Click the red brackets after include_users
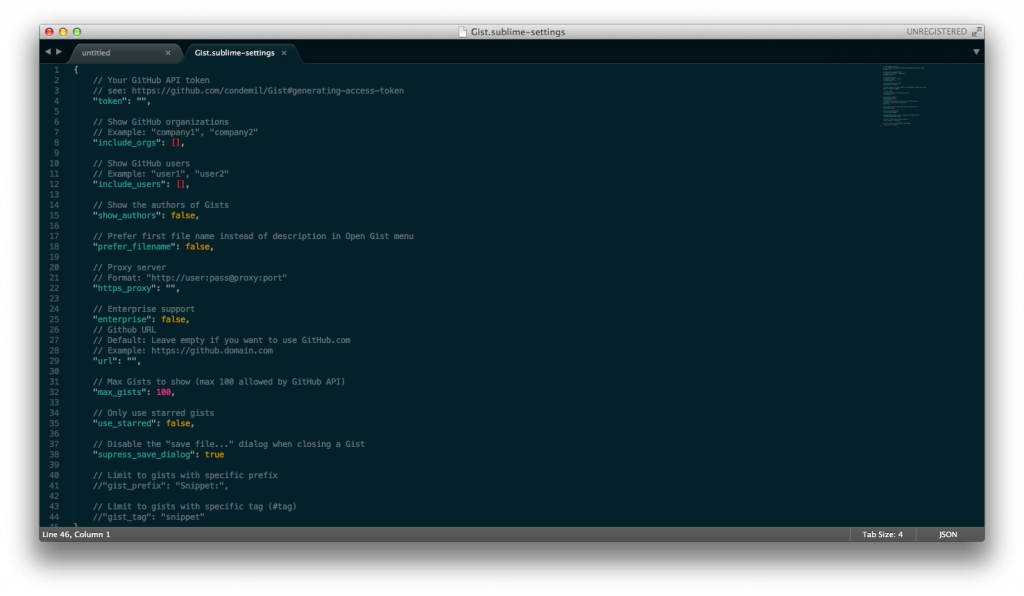The height and width of the screenshot is (596, 1024). 181,185
